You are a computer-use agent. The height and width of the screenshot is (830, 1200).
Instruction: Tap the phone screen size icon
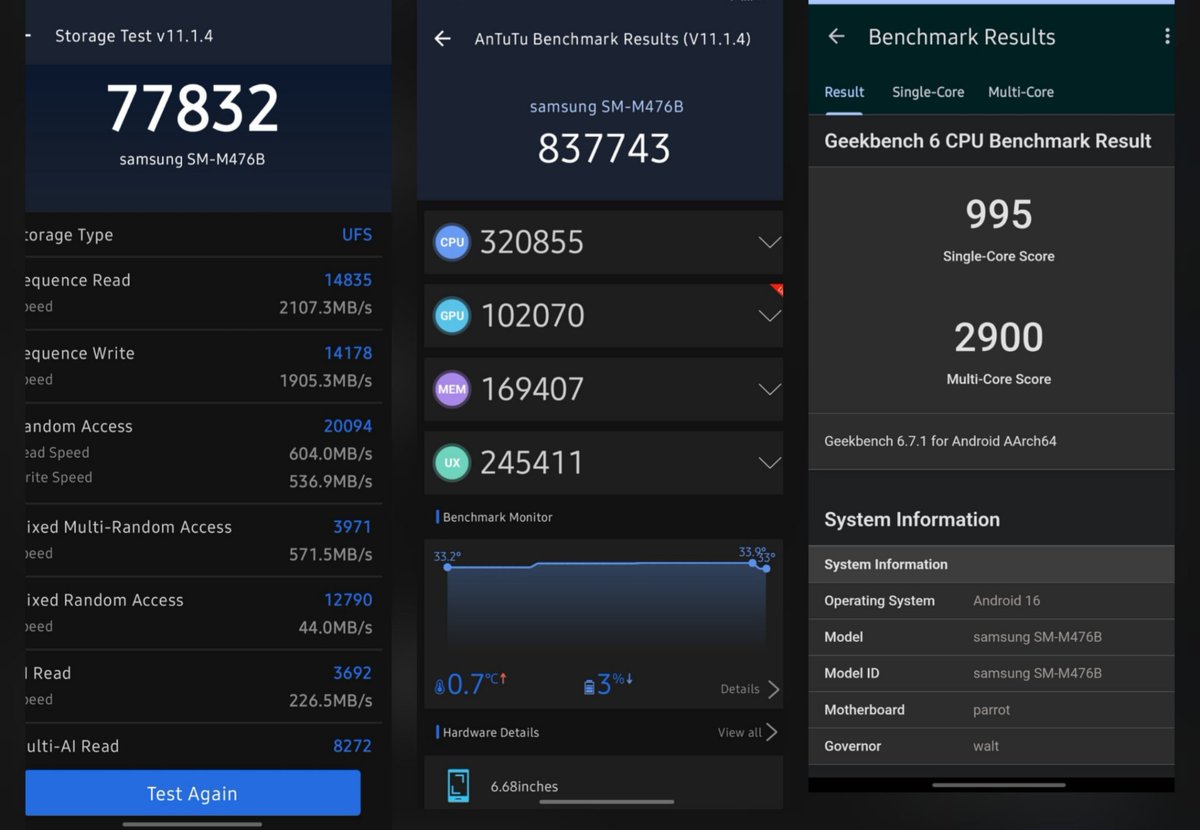(458, 786)
